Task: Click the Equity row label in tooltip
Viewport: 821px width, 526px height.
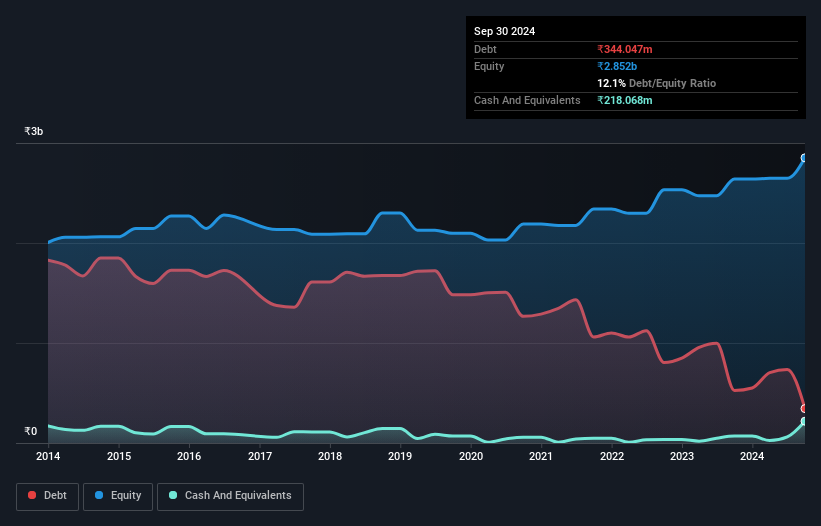Action: (x=489, y=66)
